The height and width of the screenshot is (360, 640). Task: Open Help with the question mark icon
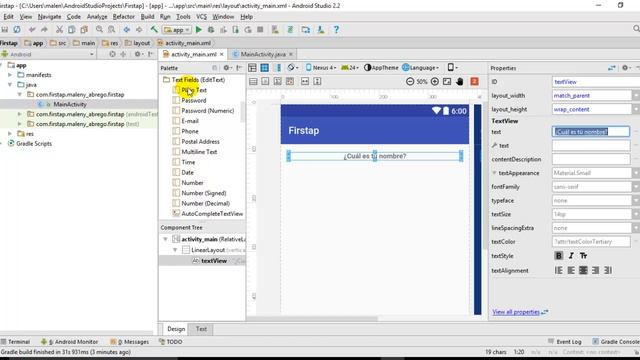tap(336, 30)
